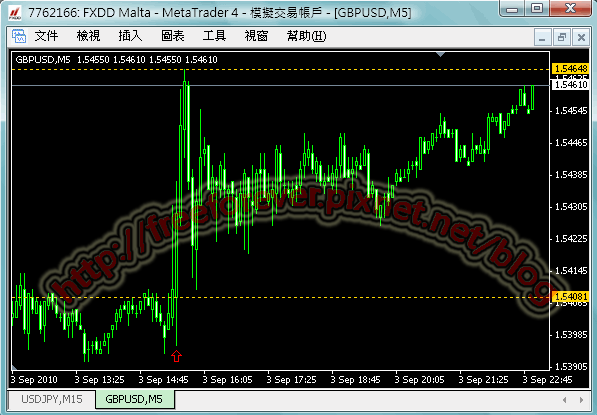Viewport: 597px width, 415px height.
Task: Open the 工具 menu
Action: tap(214, 36)
